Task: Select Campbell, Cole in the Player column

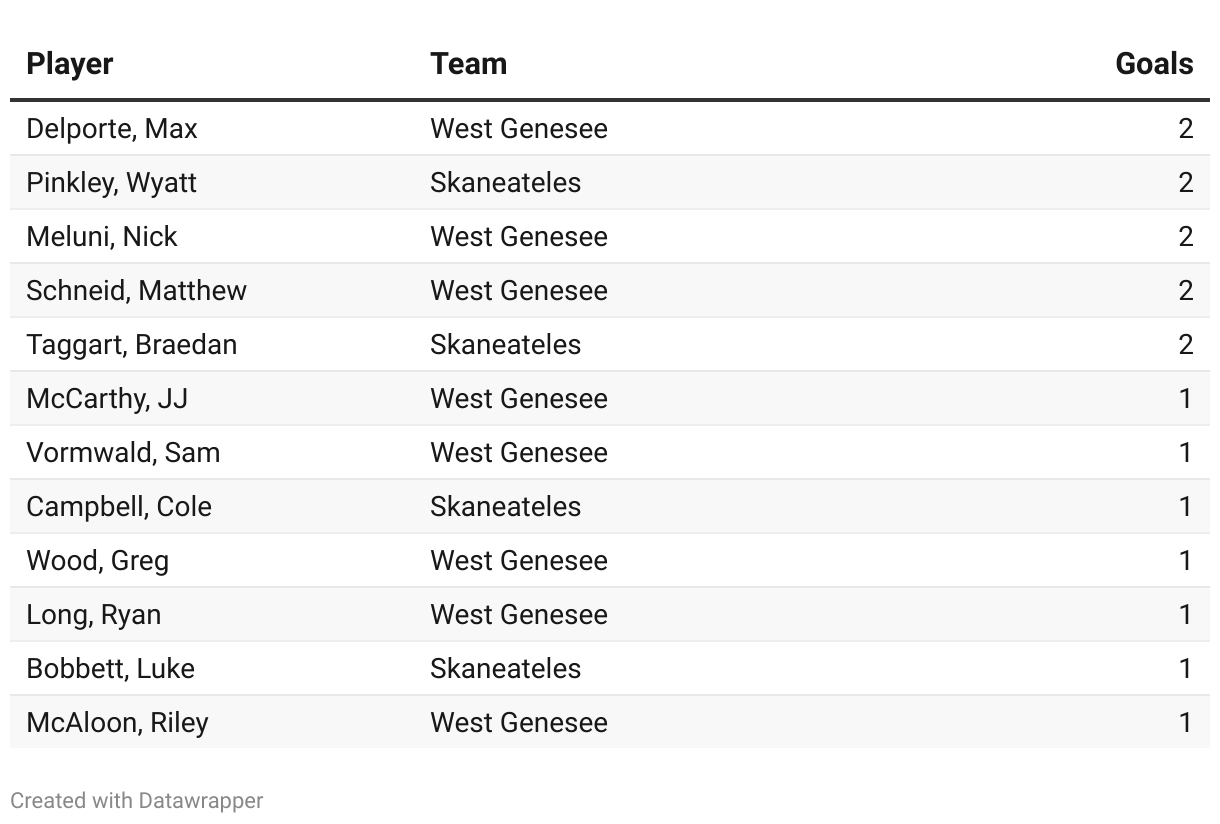Action: click(x=119, y=507)
